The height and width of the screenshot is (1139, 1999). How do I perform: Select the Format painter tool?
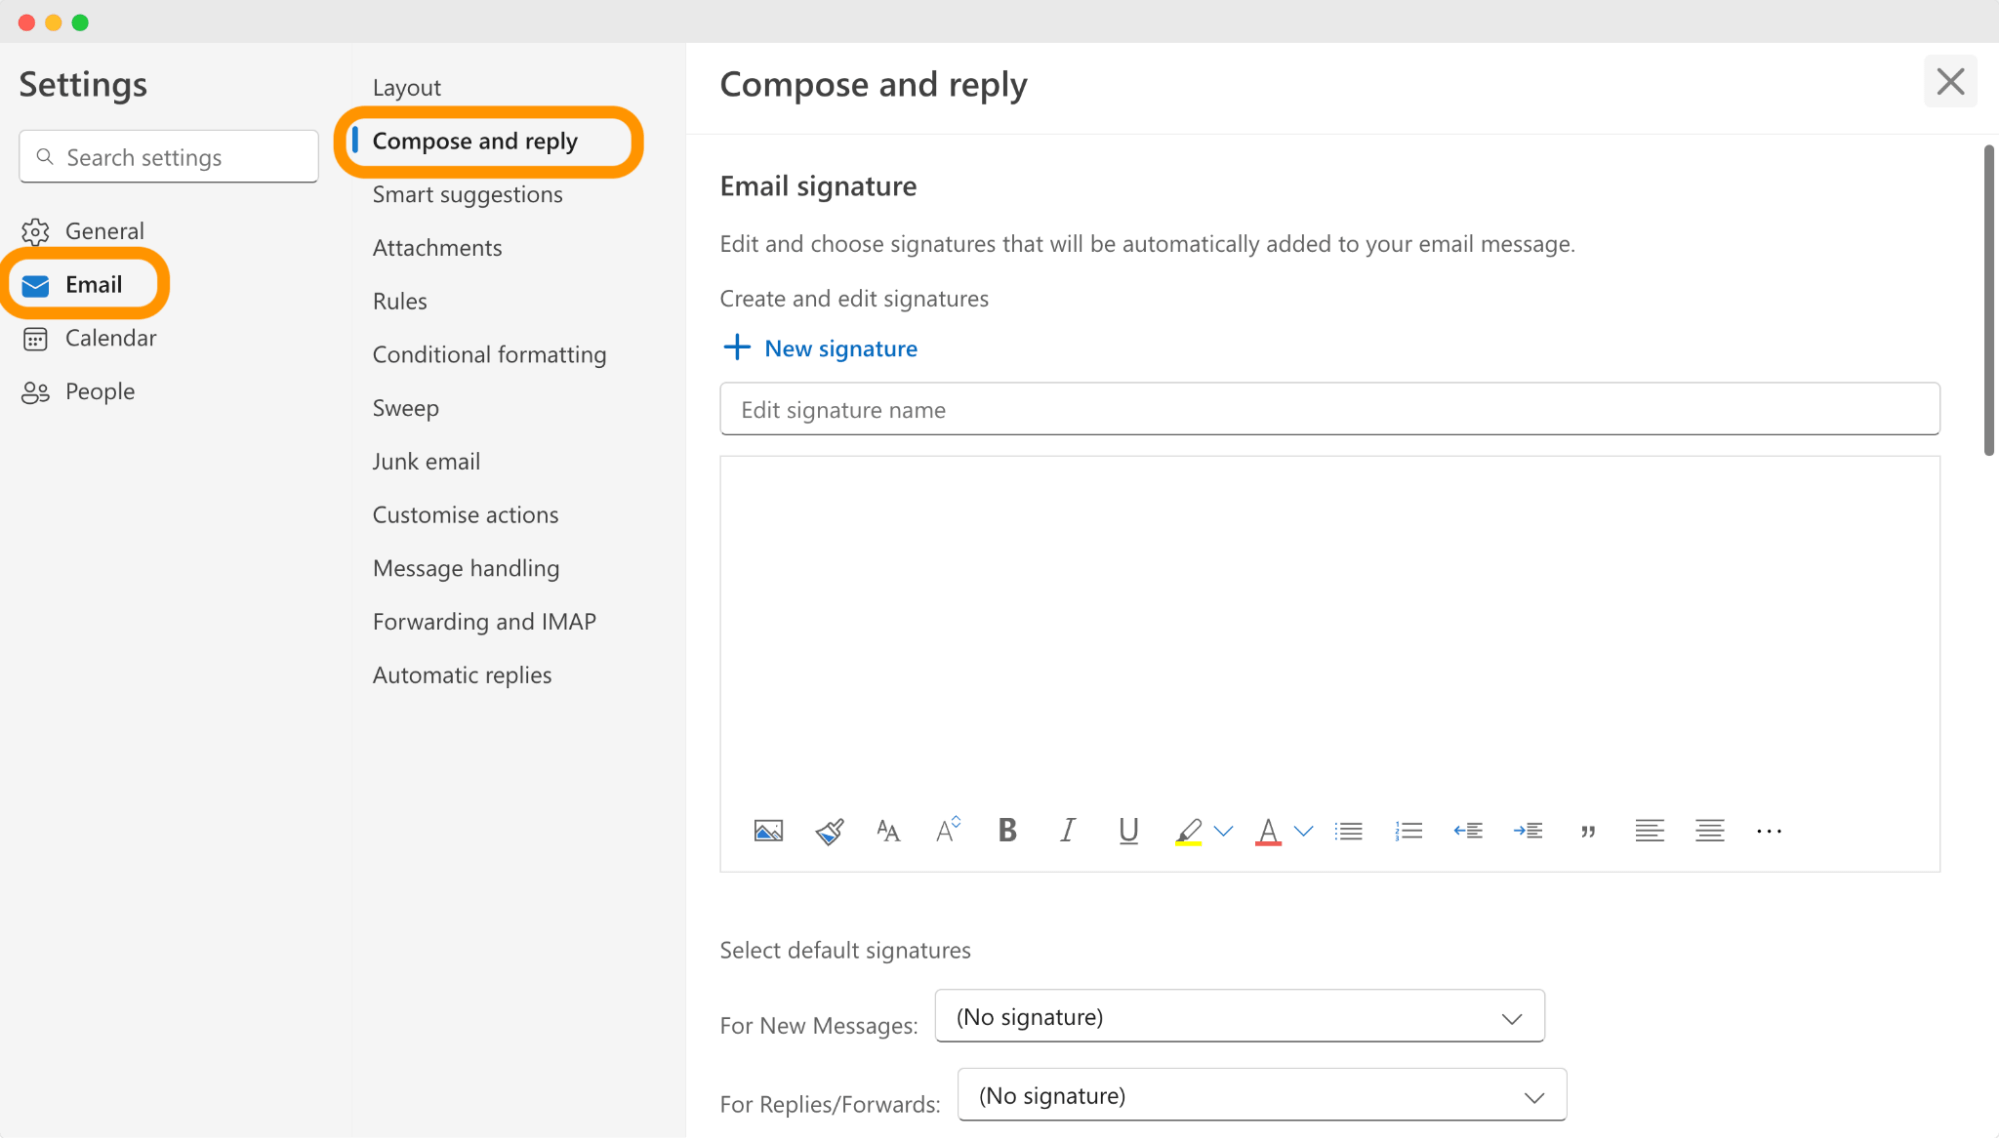(829, 831)
